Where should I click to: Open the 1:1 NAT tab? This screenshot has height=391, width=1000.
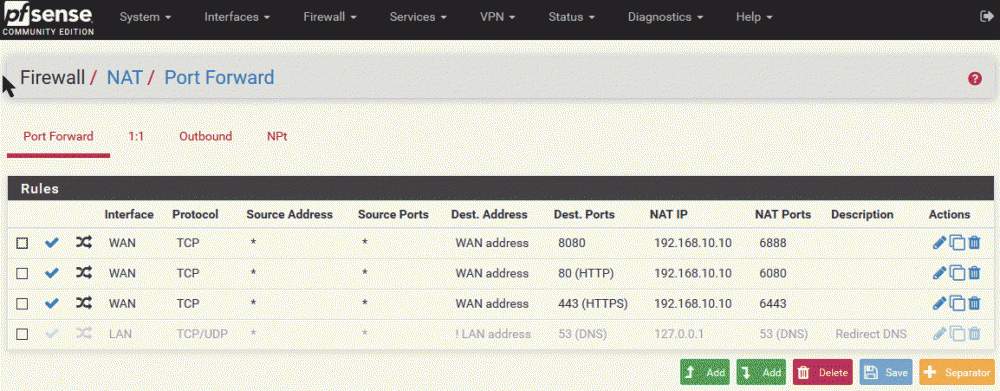[136, 136]
